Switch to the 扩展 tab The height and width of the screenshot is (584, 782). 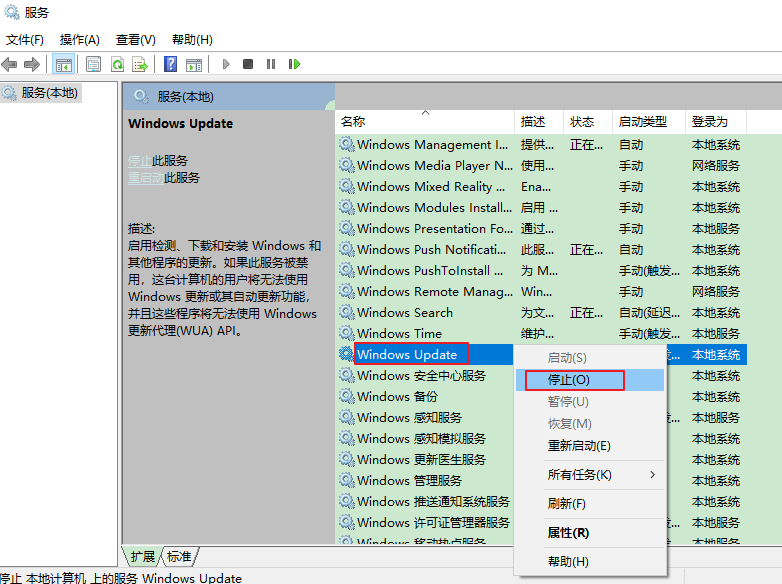(143, 557)
